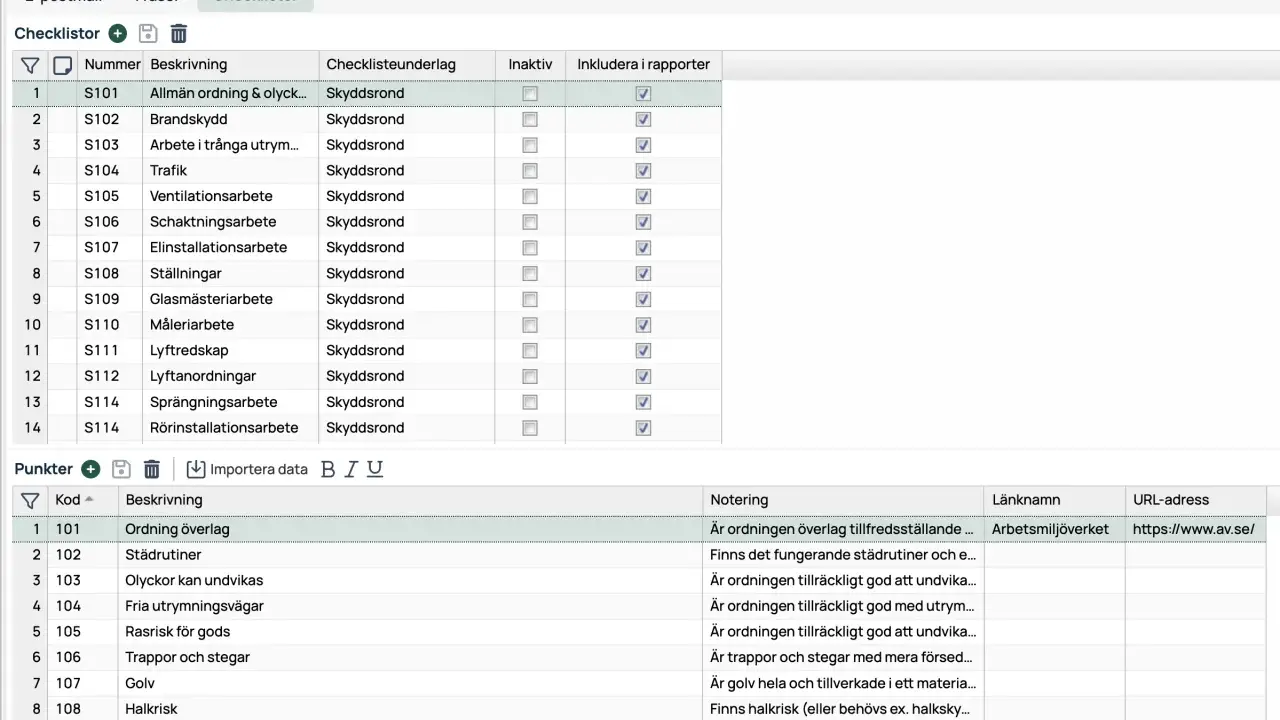Select S105 Ventilationsarbete row
Viewport: 1280px width, 720px height.
(x=367, y=196)
